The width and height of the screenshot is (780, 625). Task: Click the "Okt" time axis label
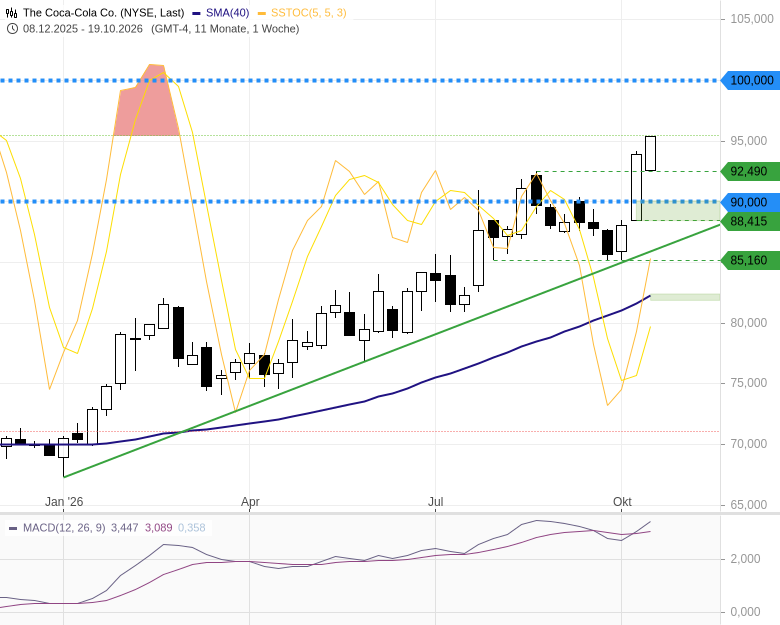(622, 502)
